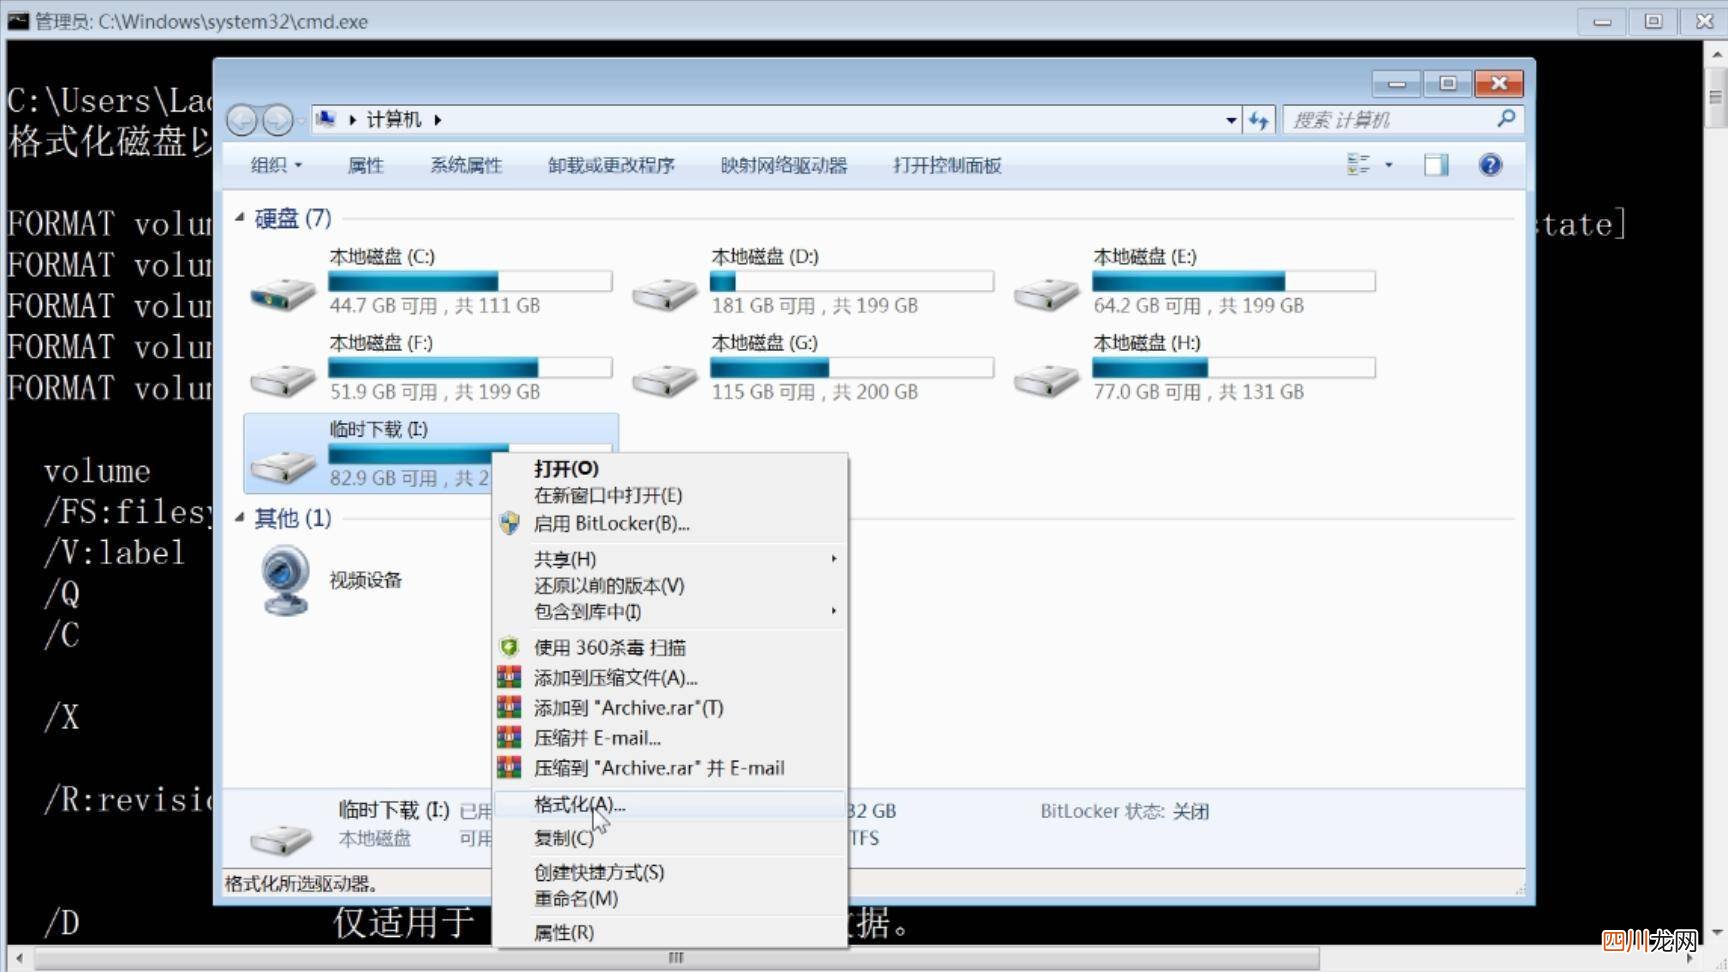
Task: Click 属性 on Explorer toolbar
Action: pyautogui.click(x=365, y=165)
